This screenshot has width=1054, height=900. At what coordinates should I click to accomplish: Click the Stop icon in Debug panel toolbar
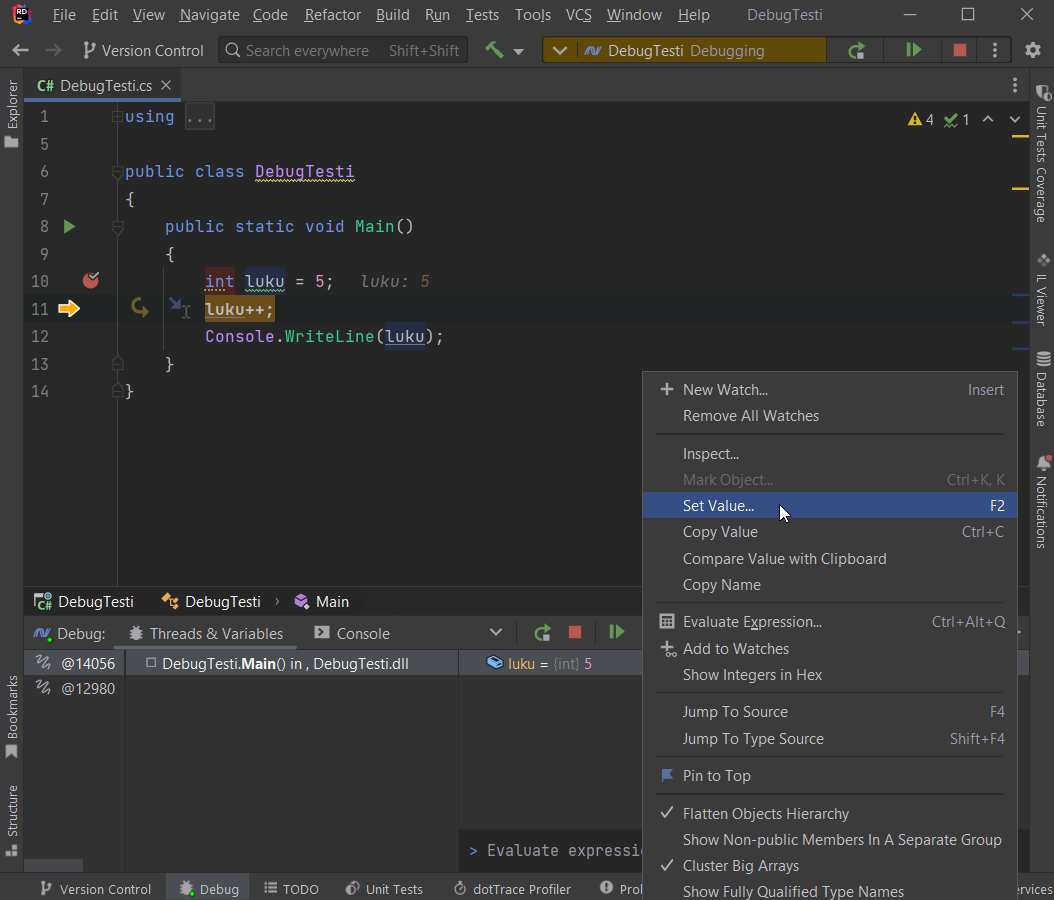coord(575,632)
